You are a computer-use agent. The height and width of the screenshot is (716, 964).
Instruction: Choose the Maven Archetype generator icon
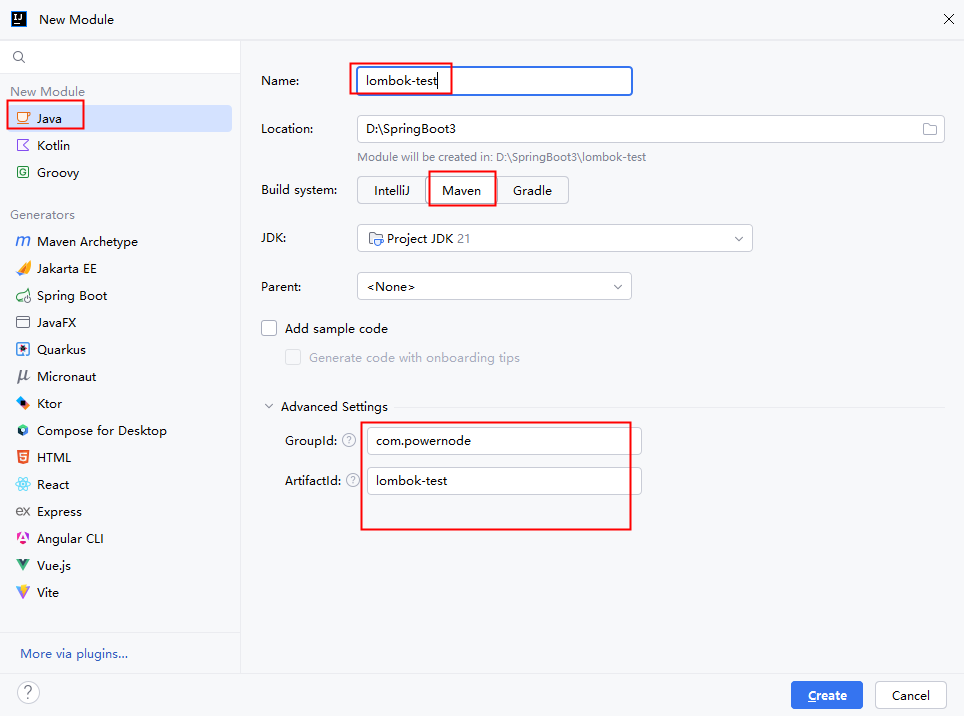[22, 241]
